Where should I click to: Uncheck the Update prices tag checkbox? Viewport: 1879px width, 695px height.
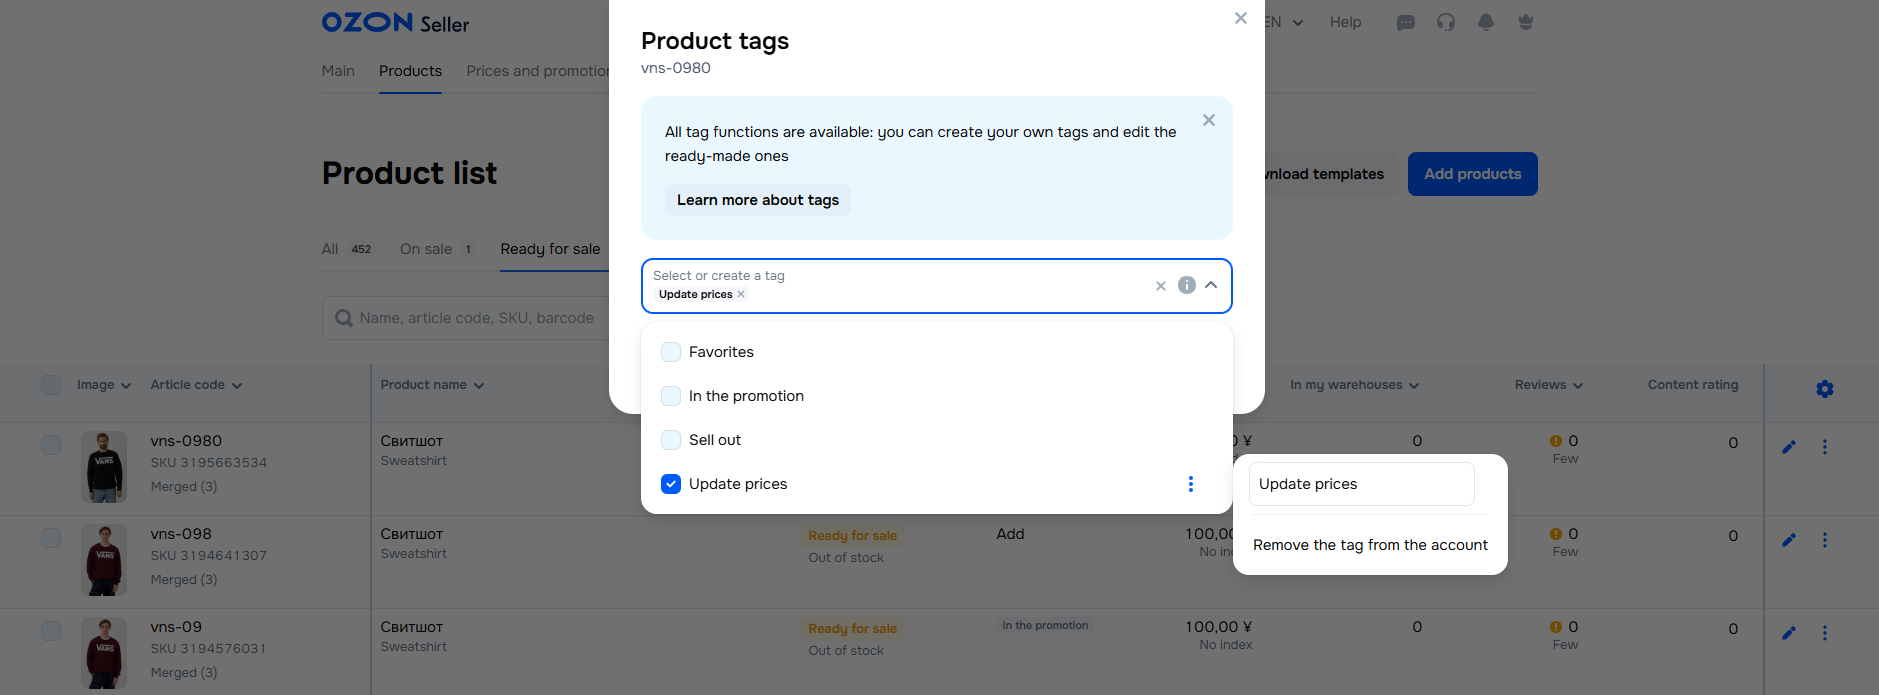[671, 484]
